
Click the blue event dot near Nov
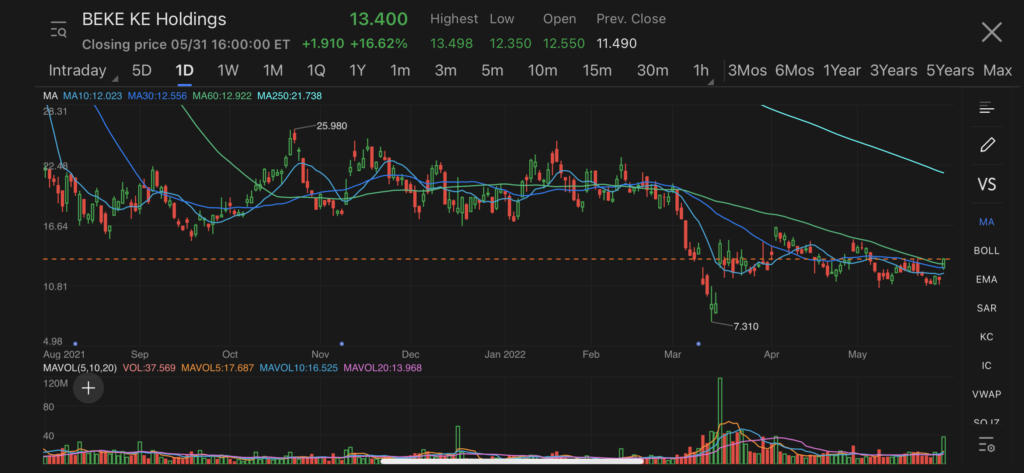342,343
